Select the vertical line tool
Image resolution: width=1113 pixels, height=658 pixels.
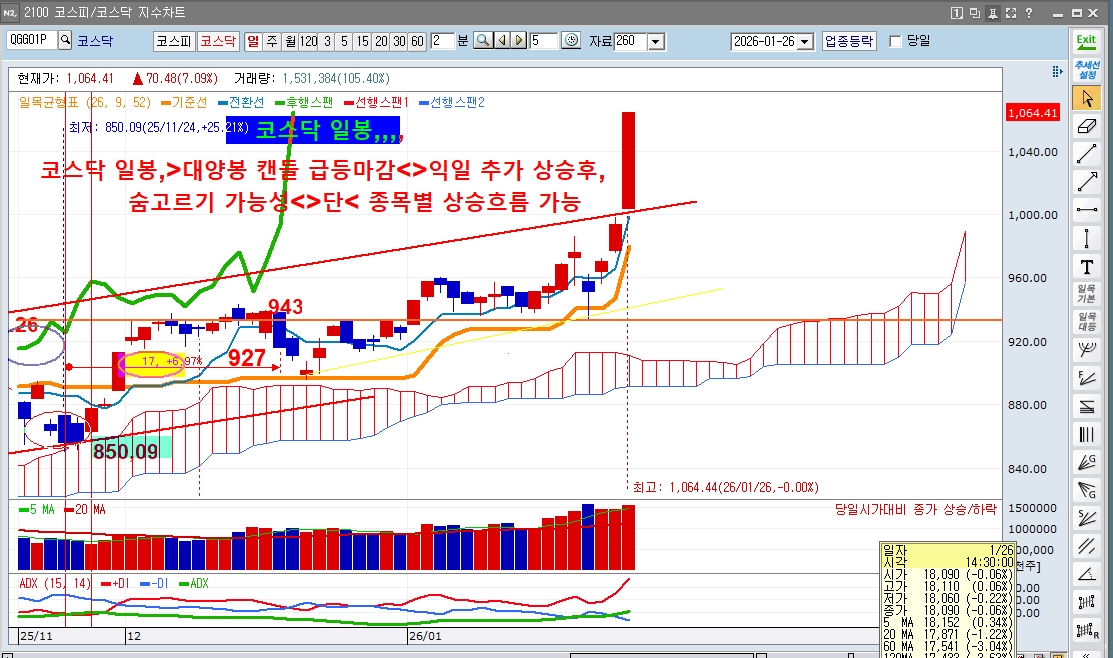(1087, 238)
